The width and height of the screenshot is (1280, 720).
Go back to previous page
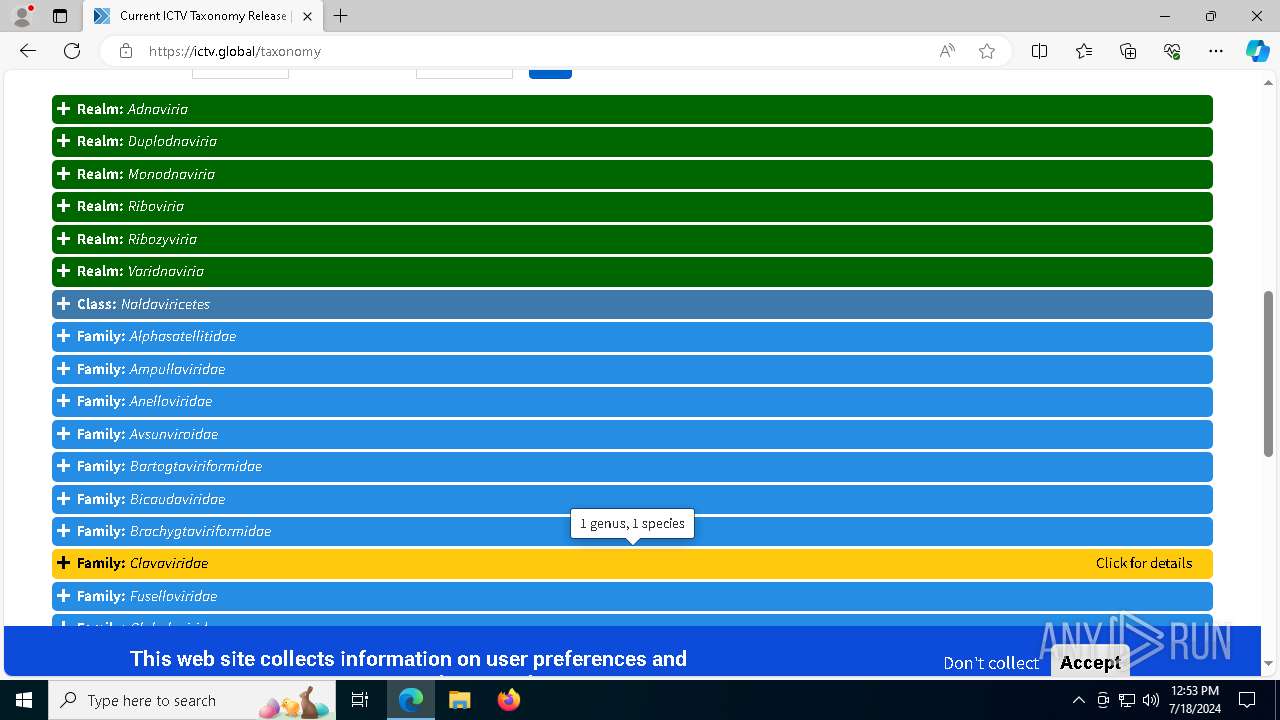click(x=28, y=51)
